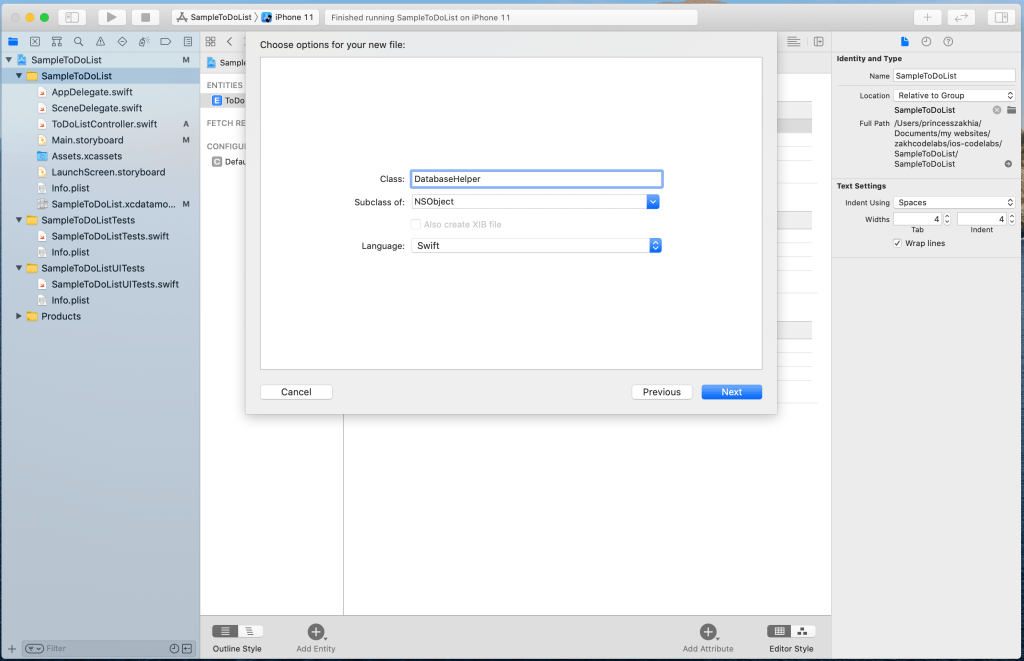Click the Cancel button
Screen dimensions: 1024x661
point(296,392)
